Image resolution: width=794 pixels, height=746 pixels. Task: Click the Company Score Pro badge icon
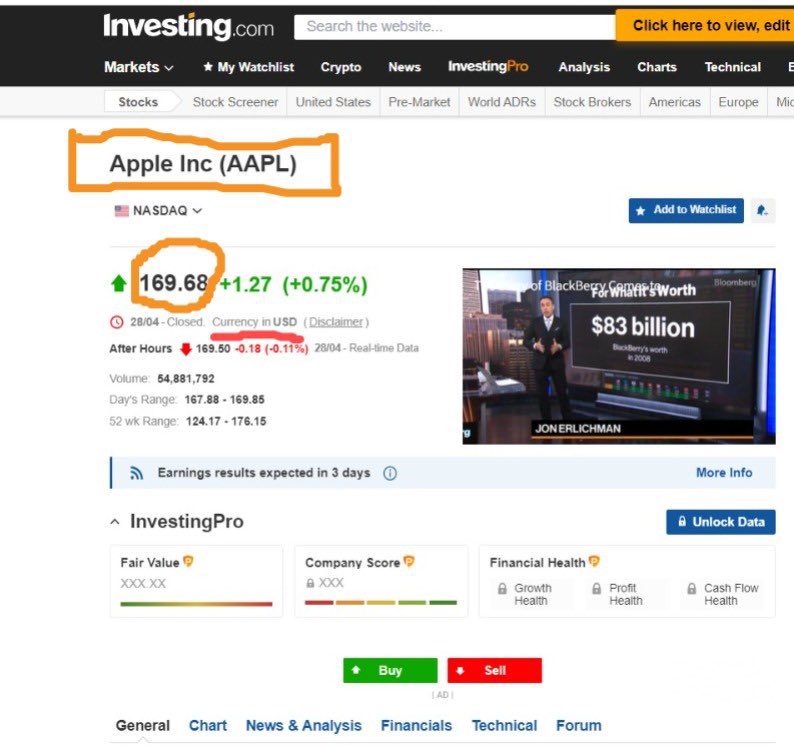(x=409, y=561)
